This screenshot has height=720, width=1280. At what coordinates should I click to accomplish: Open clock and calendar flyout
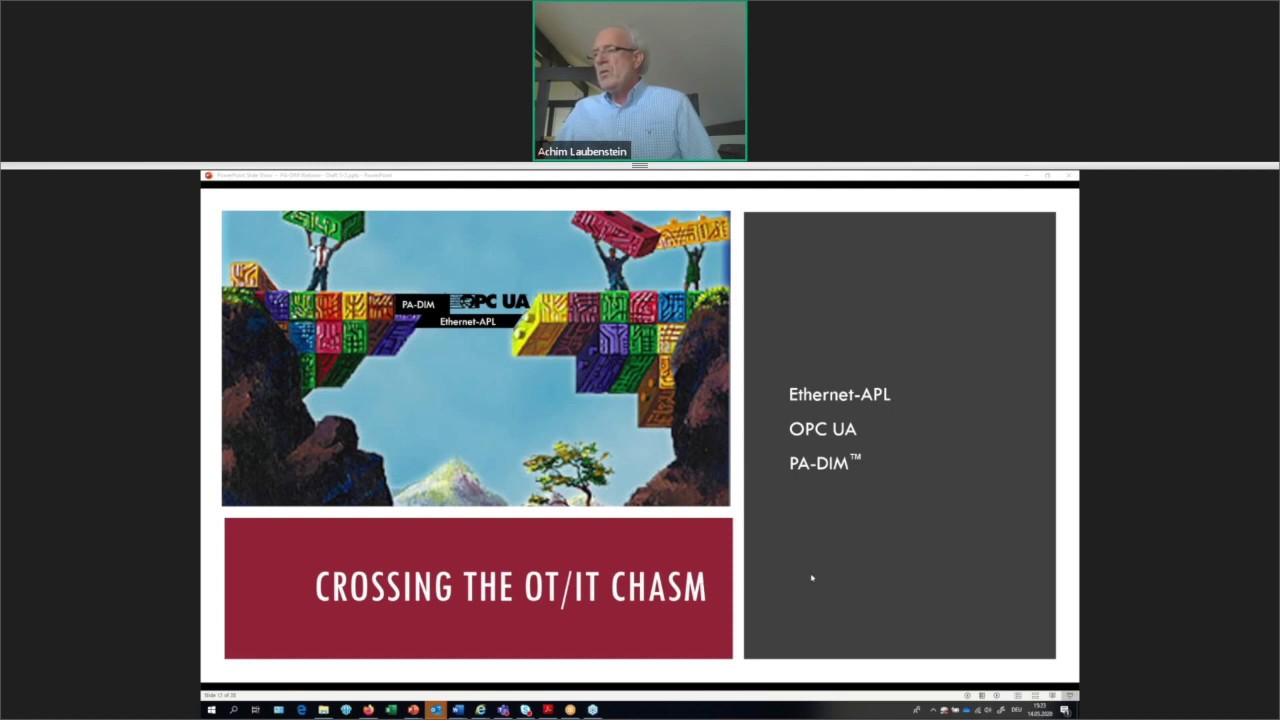point(1040,710)
